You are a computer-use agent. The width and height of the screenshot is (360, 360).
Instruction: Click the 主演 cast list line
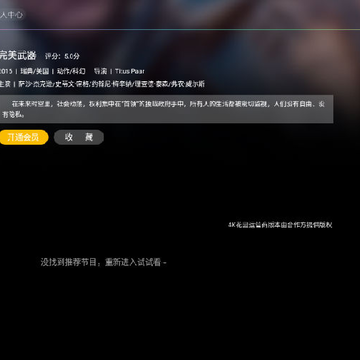tap(102, 84)
